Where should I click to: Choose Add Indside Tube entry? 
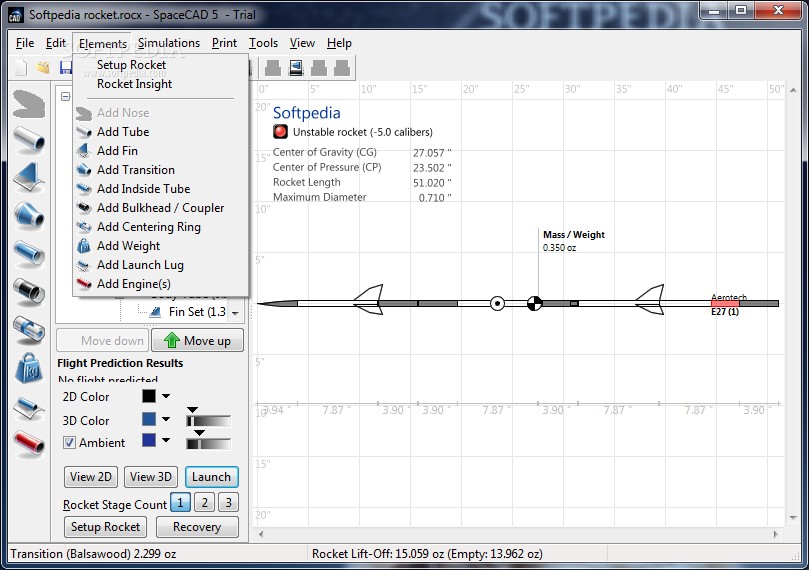143,189
